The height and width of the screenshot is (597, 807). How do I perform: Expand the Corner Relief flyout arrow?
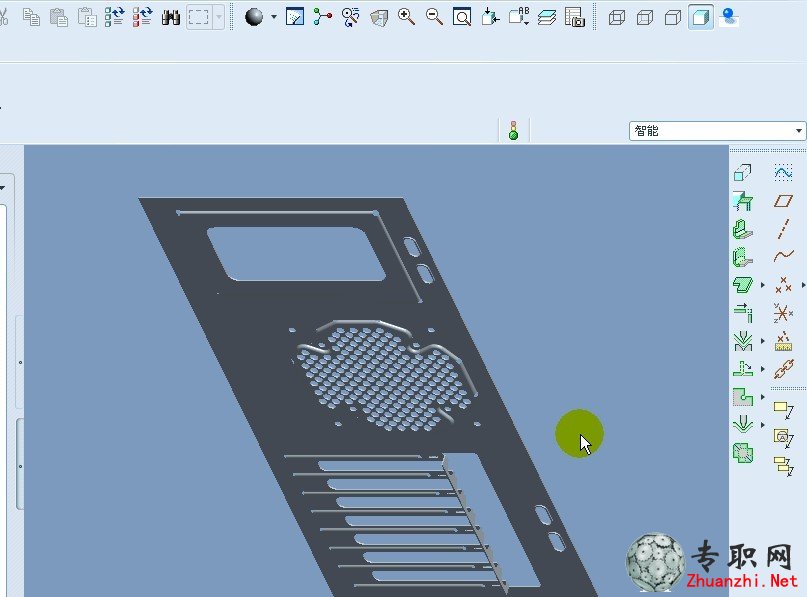tap(763, 397)
